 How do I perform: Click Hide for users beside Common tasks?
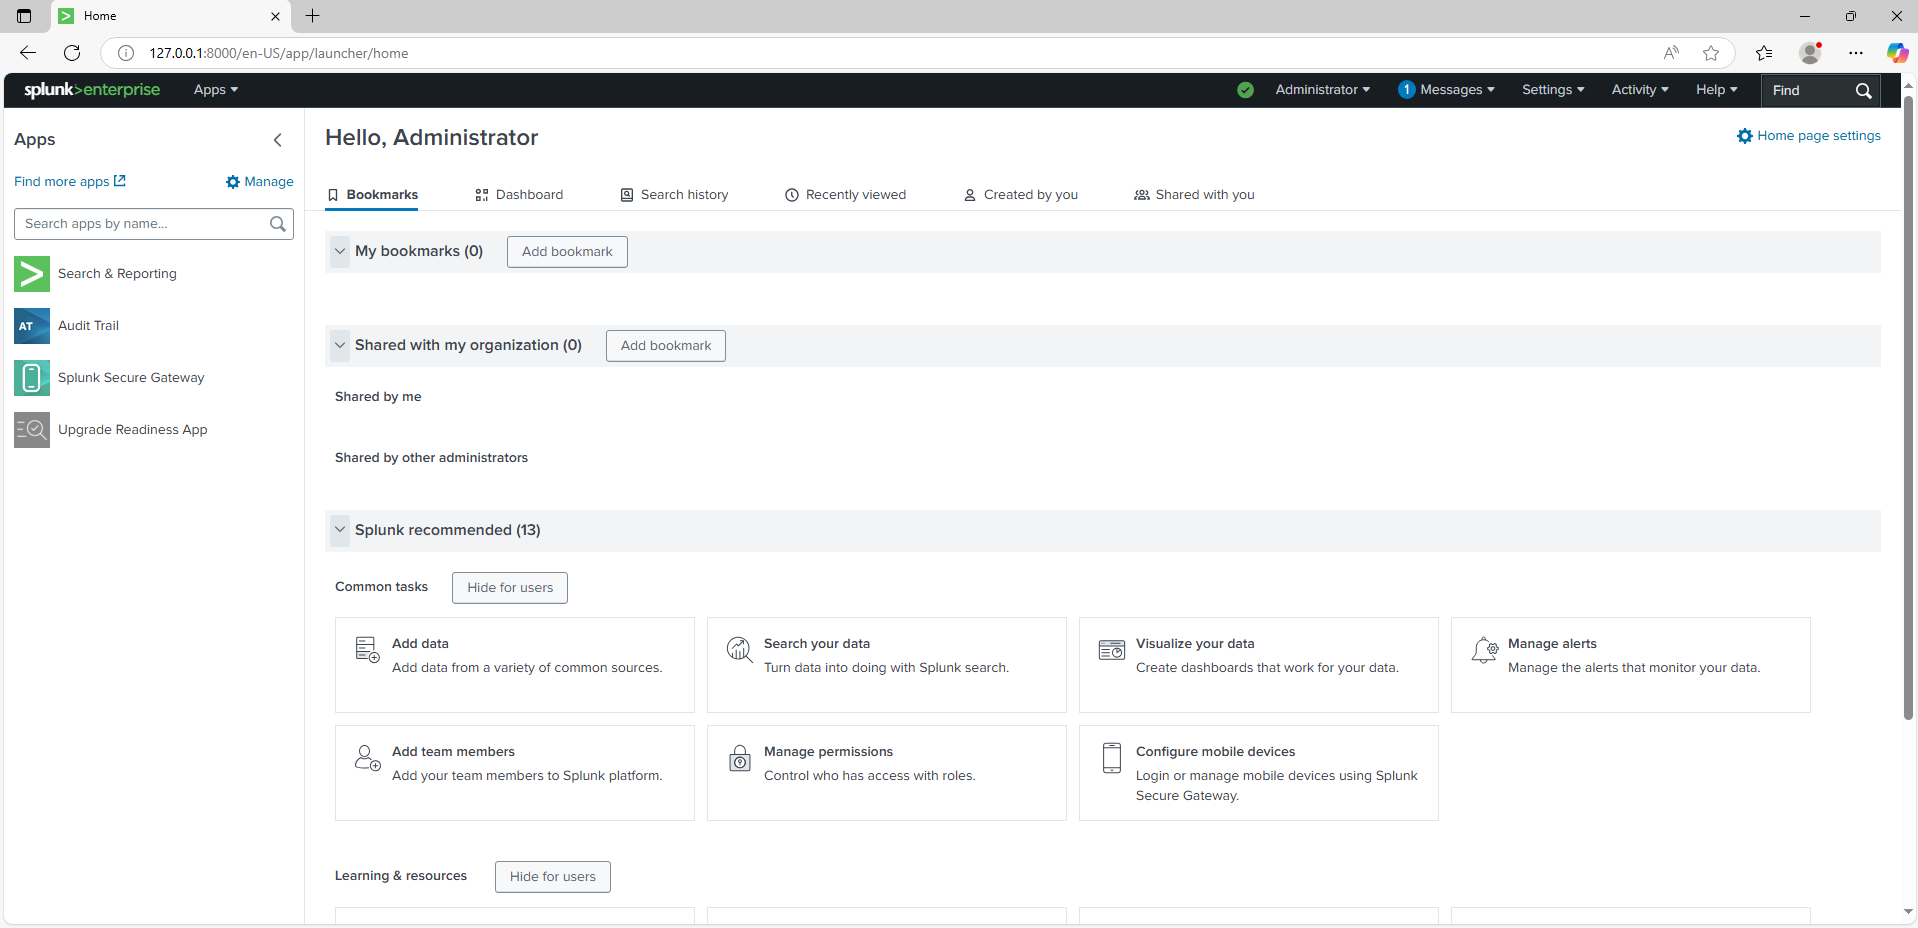point(510,588)
